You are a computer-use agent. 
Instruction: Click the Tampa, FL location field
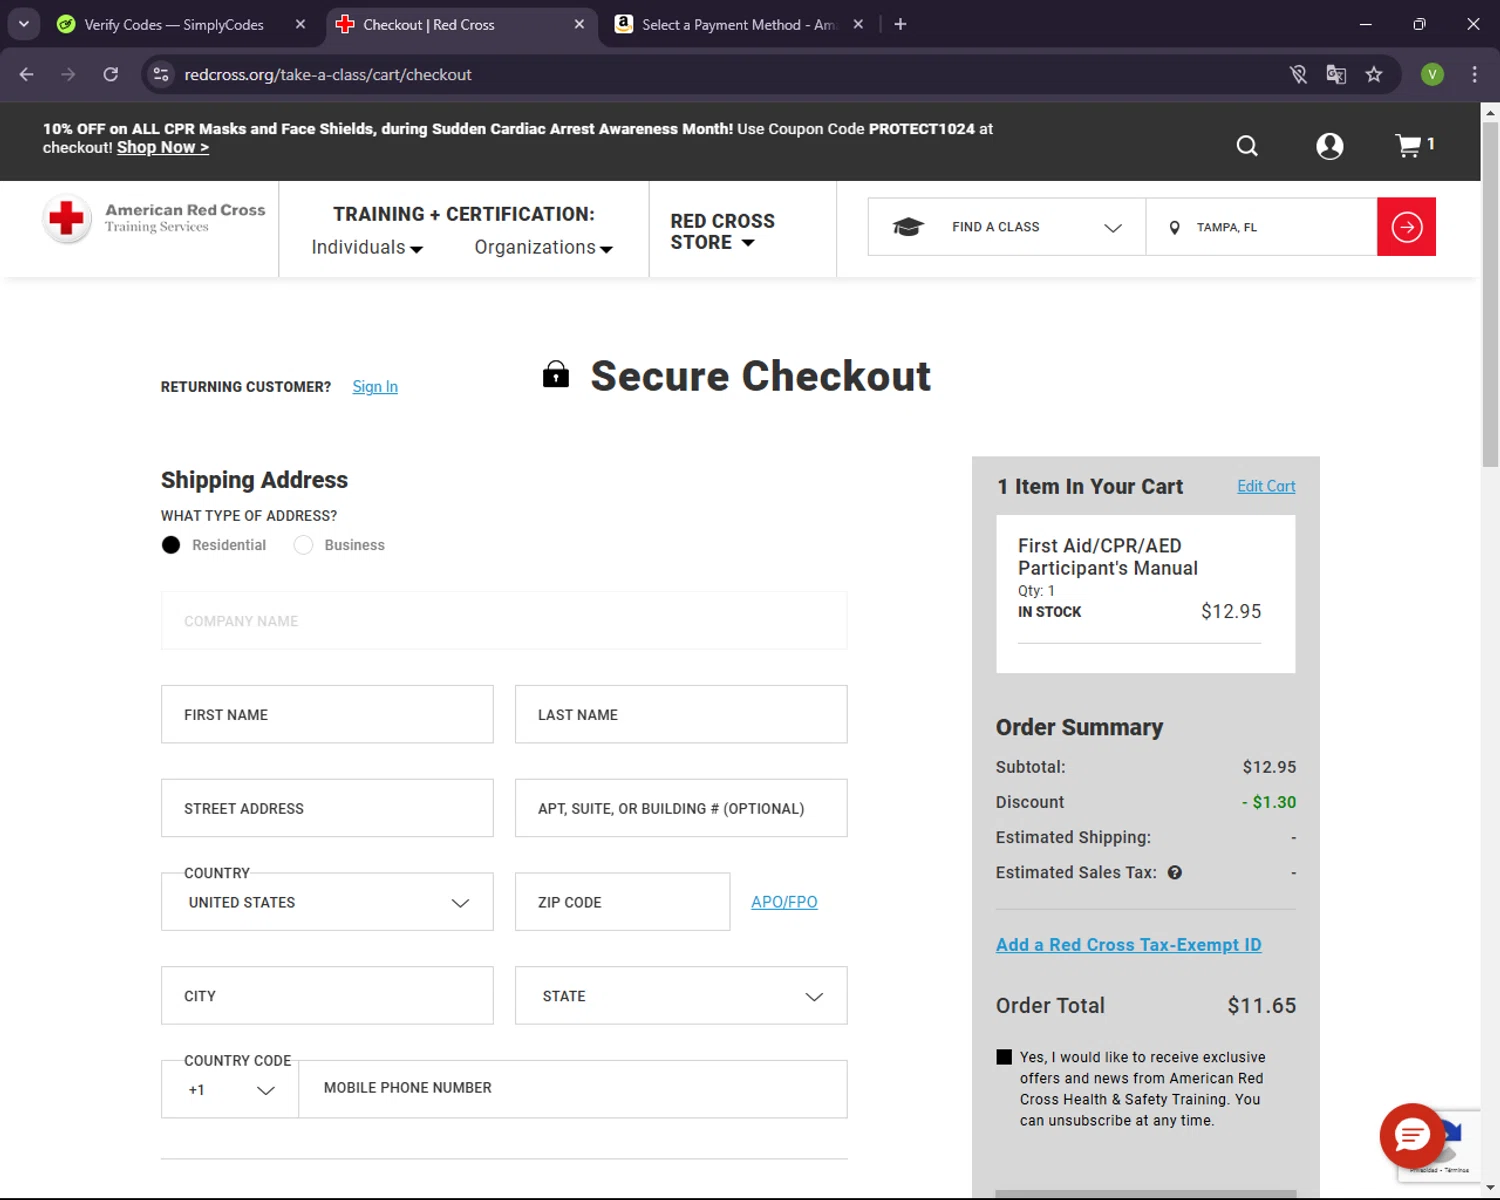coord(1262,227)
